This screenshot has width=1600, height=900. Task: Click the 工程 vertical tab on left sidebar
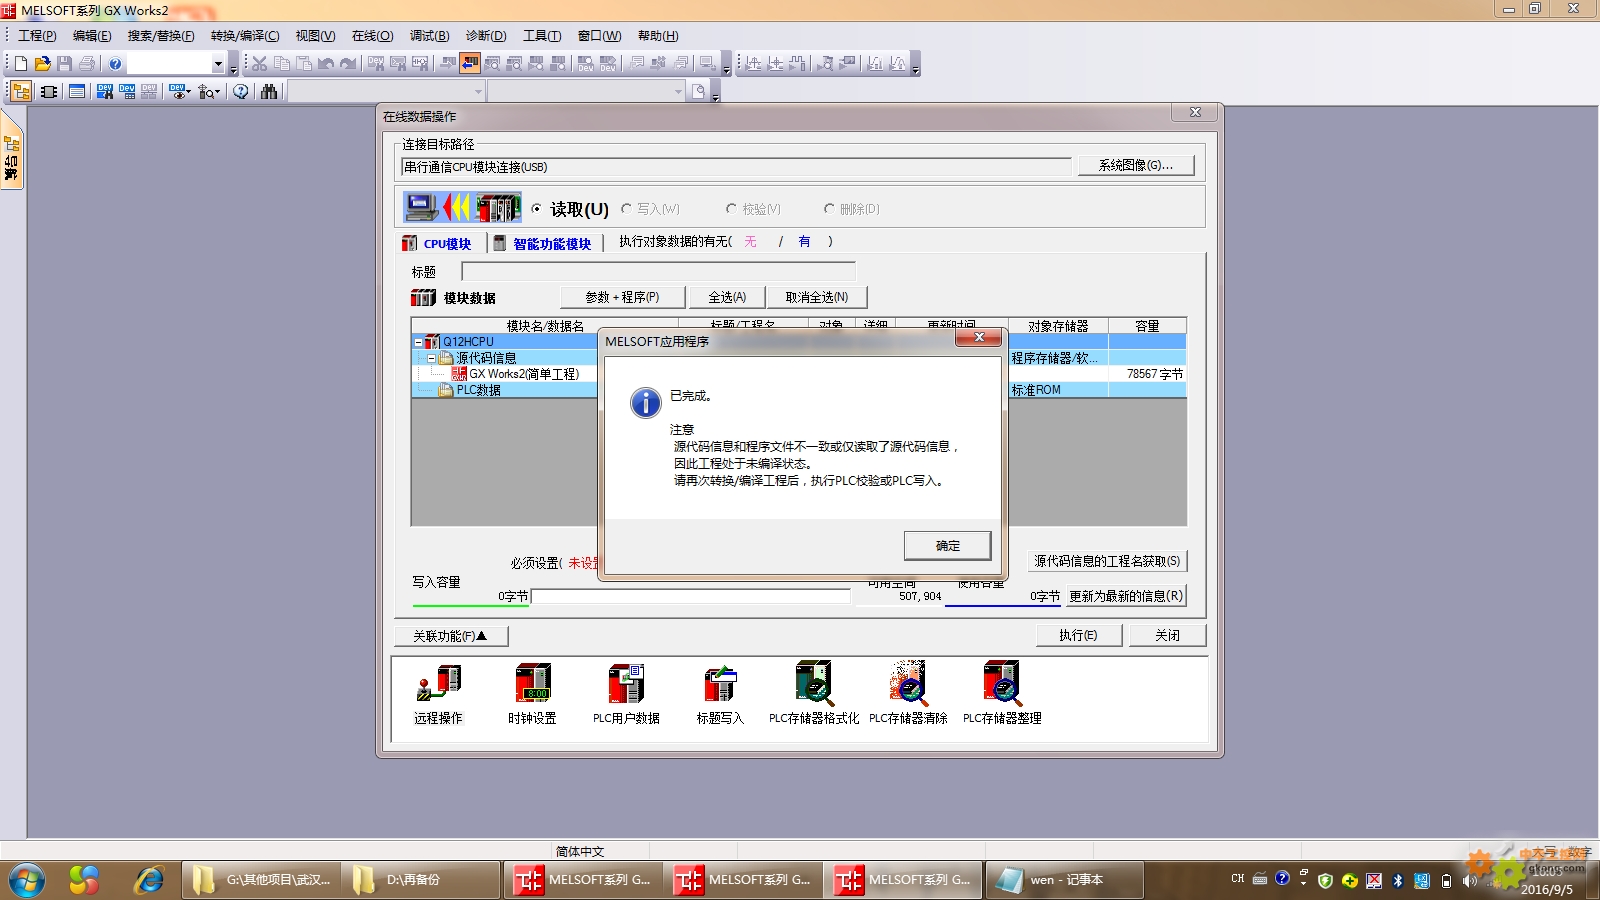coord(11,150)
